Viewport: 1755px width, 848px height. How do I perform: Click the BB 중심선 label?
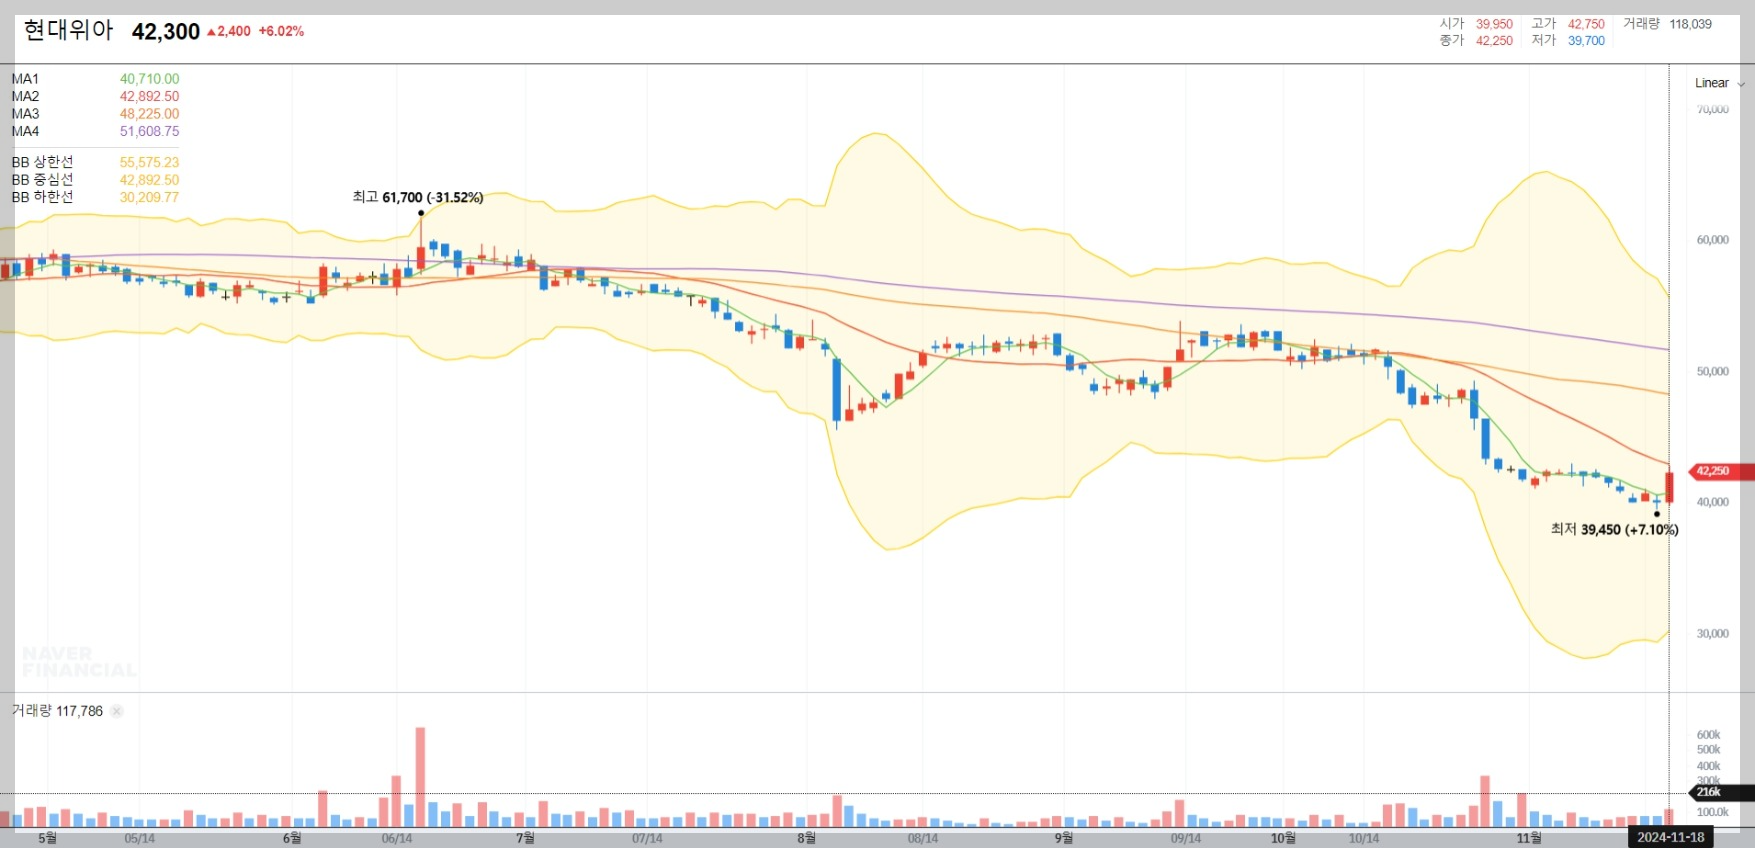[42, 180]
